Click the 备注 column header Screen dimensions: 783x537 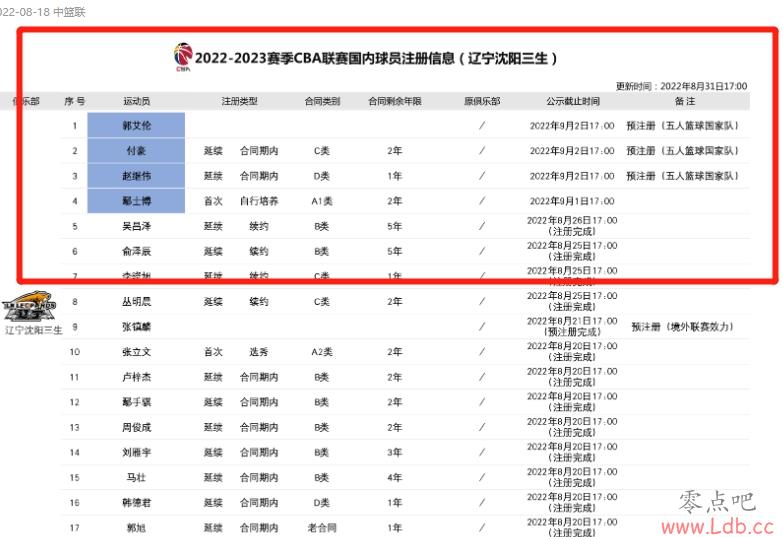685,101
